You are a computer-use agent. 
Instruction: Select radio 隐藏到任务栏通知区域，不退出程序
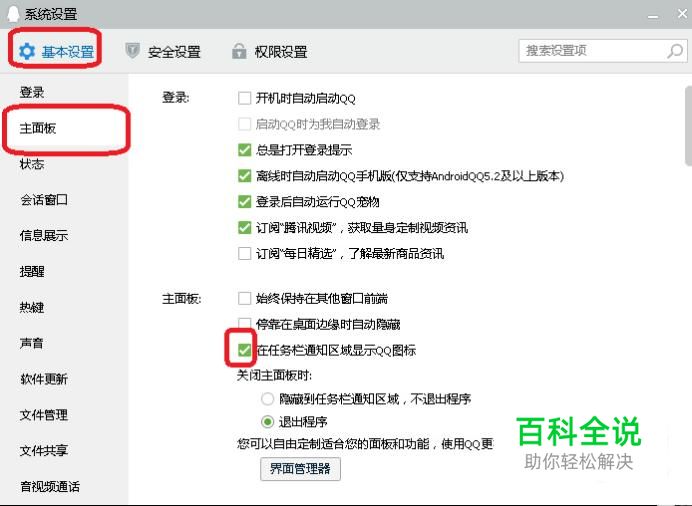coord(267,399)
